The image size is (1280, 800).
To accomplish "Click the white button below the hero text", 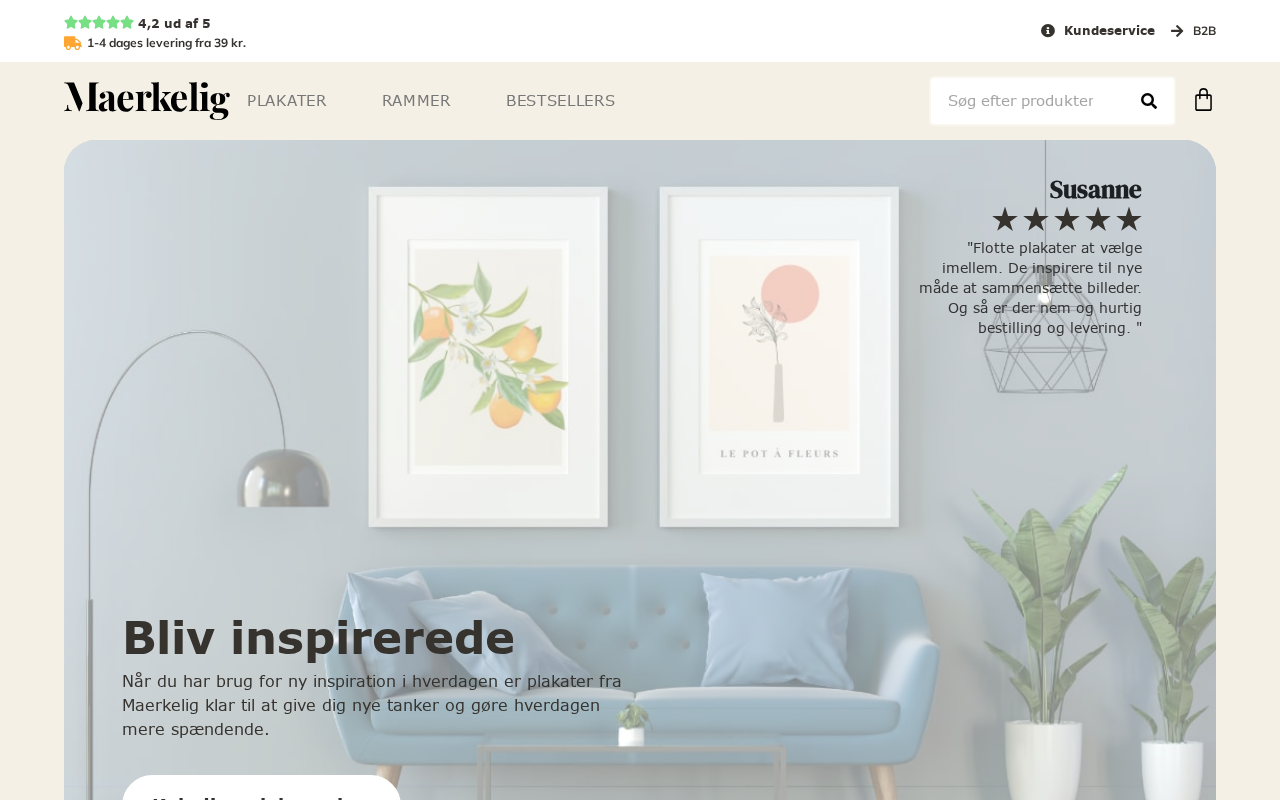I will [261, 788].
